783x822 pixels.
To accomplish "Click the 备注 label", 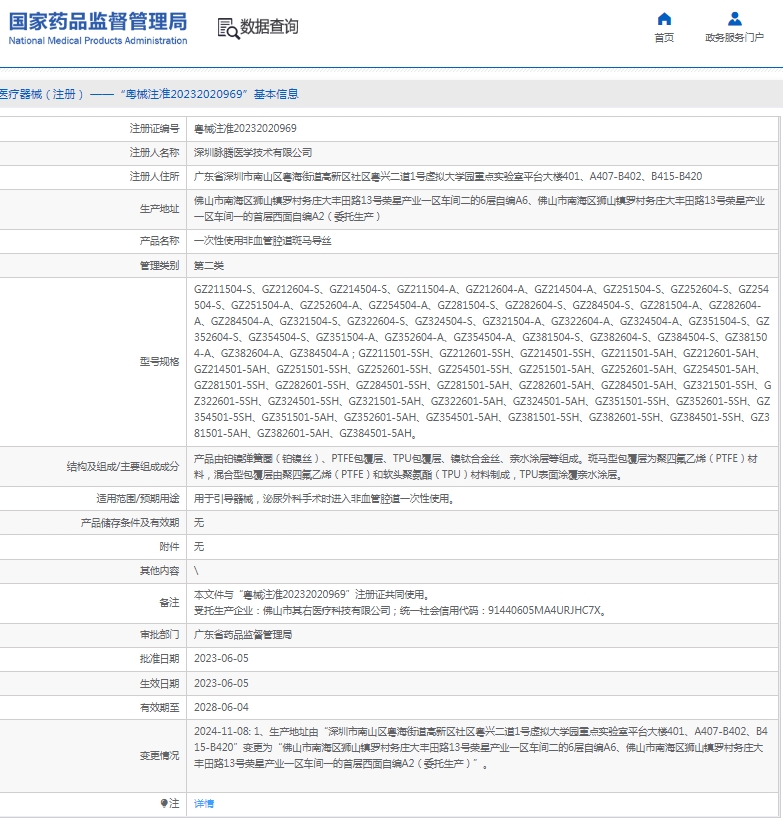I will 169,603.
